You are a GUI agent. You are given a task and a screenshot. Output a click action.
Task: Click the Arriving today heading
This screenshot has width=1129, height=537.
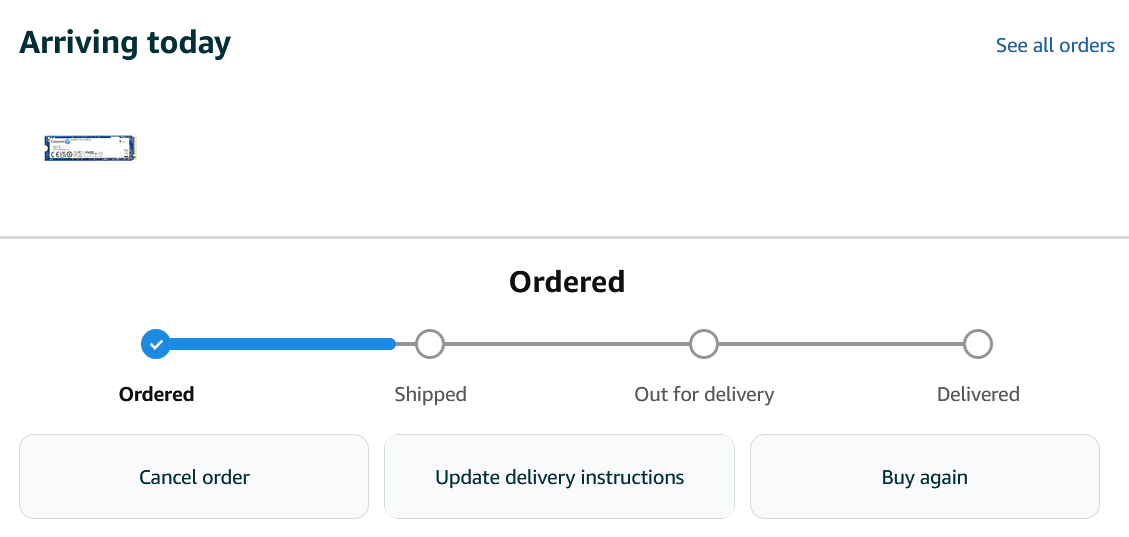[125, 43]
